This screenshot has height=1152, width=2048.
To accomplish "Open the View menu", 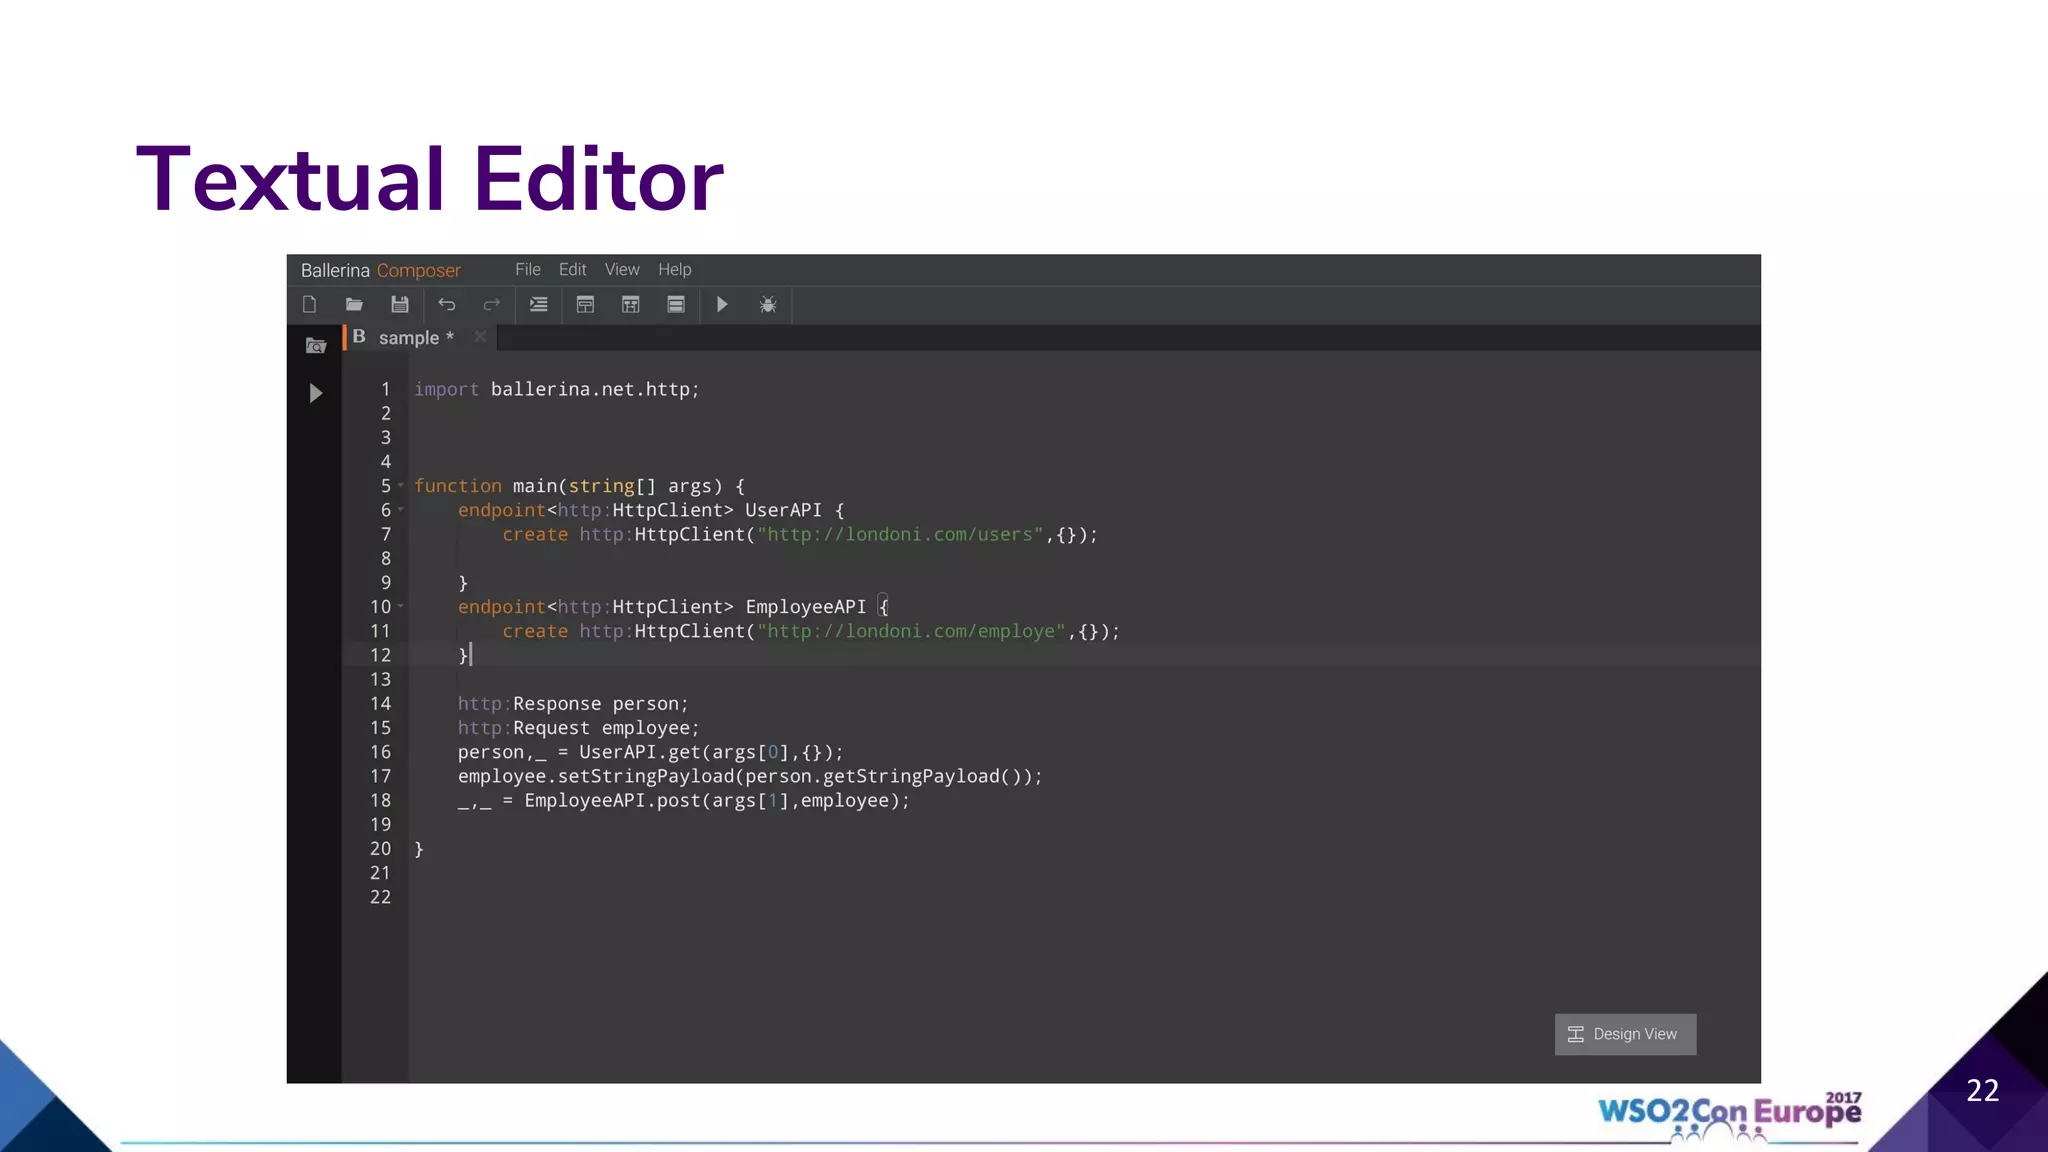I will click(622, 270).
